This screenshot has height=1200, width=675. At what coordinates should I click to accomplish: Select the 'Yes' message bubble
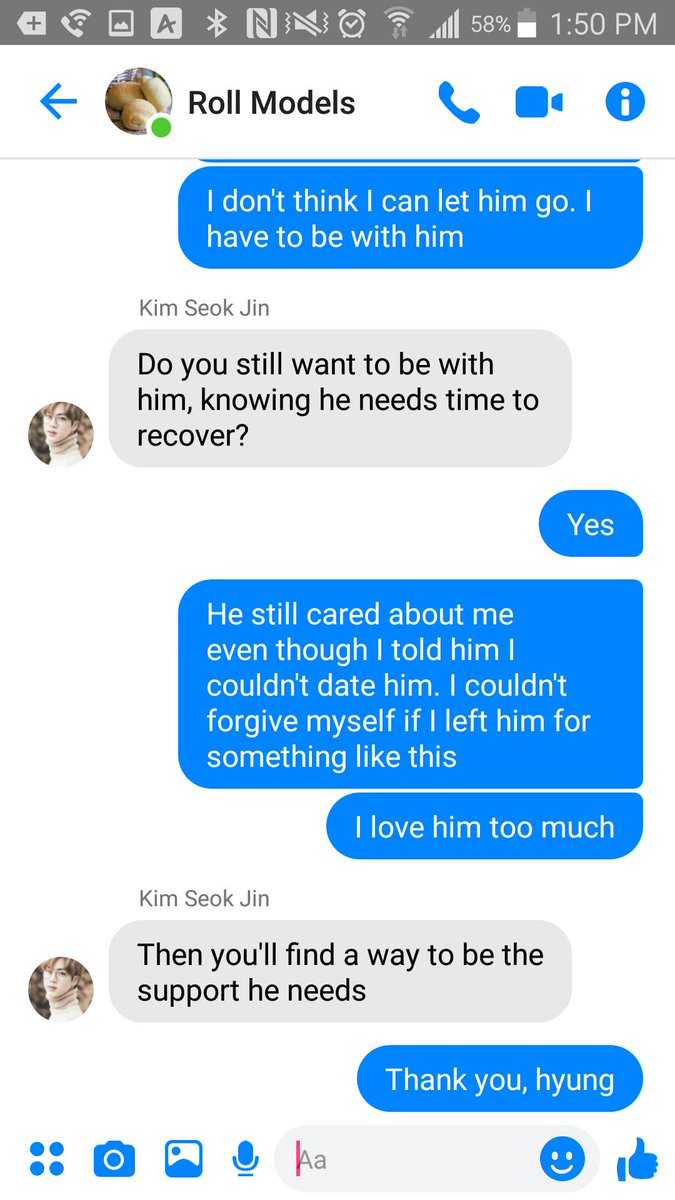click(591, 524)
